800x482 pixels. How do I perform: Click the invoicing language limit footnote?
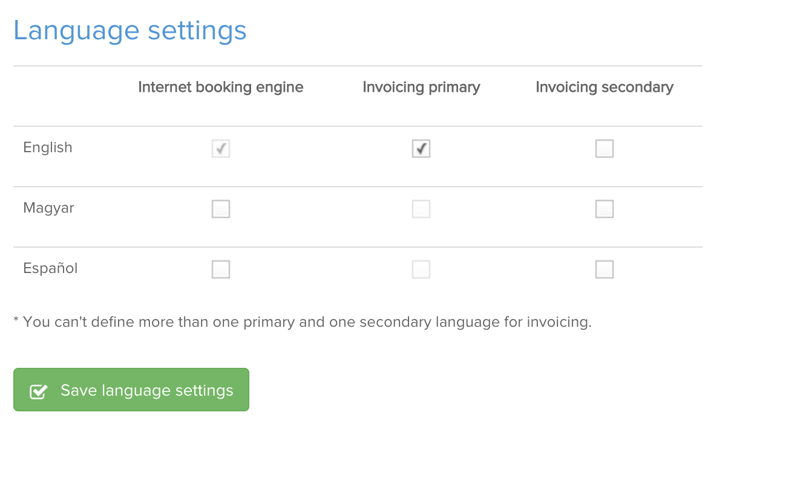click(302, 322)
